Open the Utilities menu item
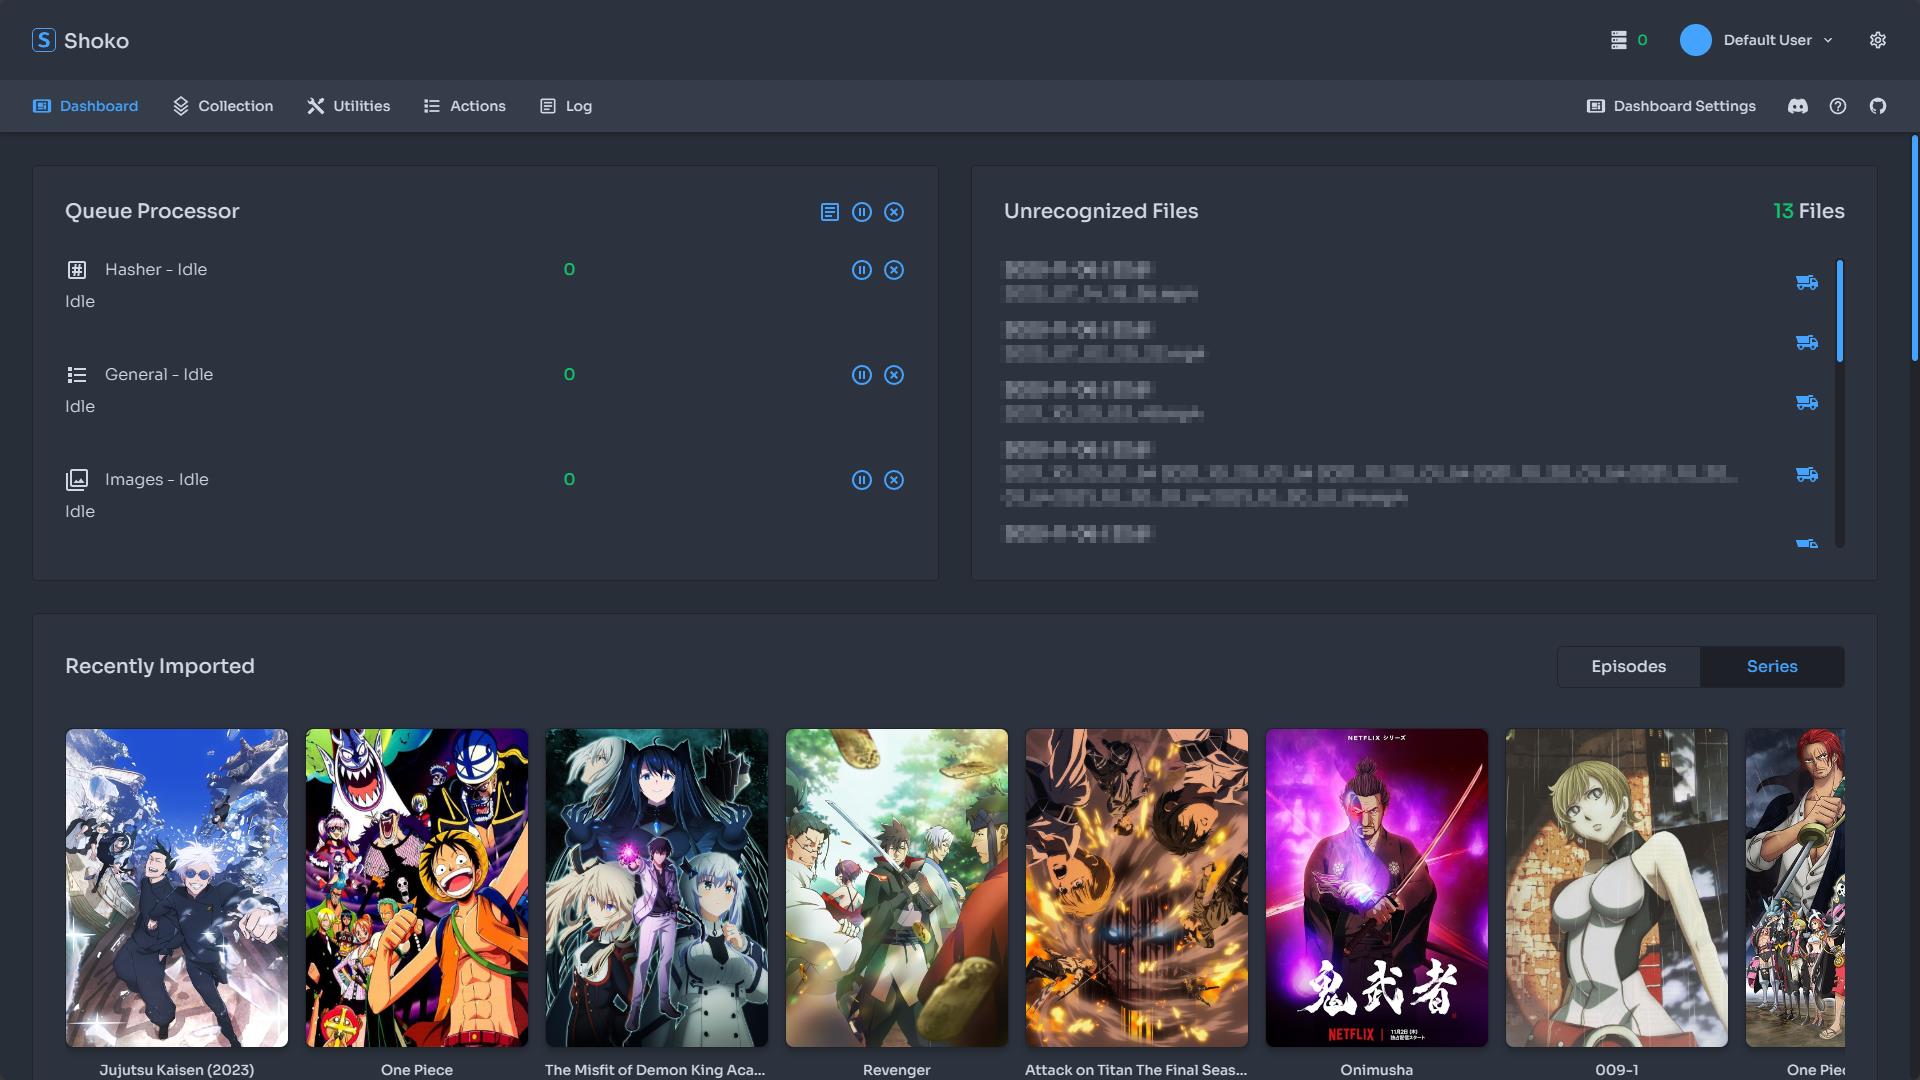 pos(349,106)
